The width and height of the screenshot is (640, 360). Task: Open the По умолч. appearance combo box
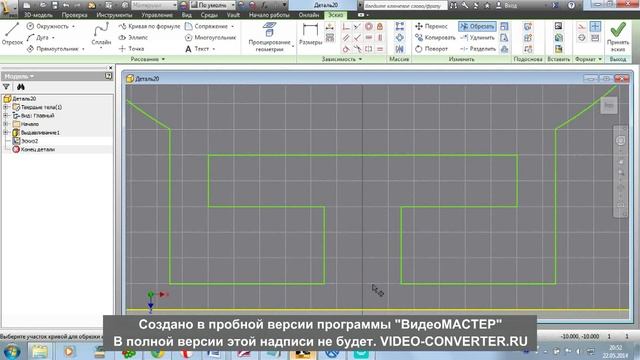tap(212, 5)
